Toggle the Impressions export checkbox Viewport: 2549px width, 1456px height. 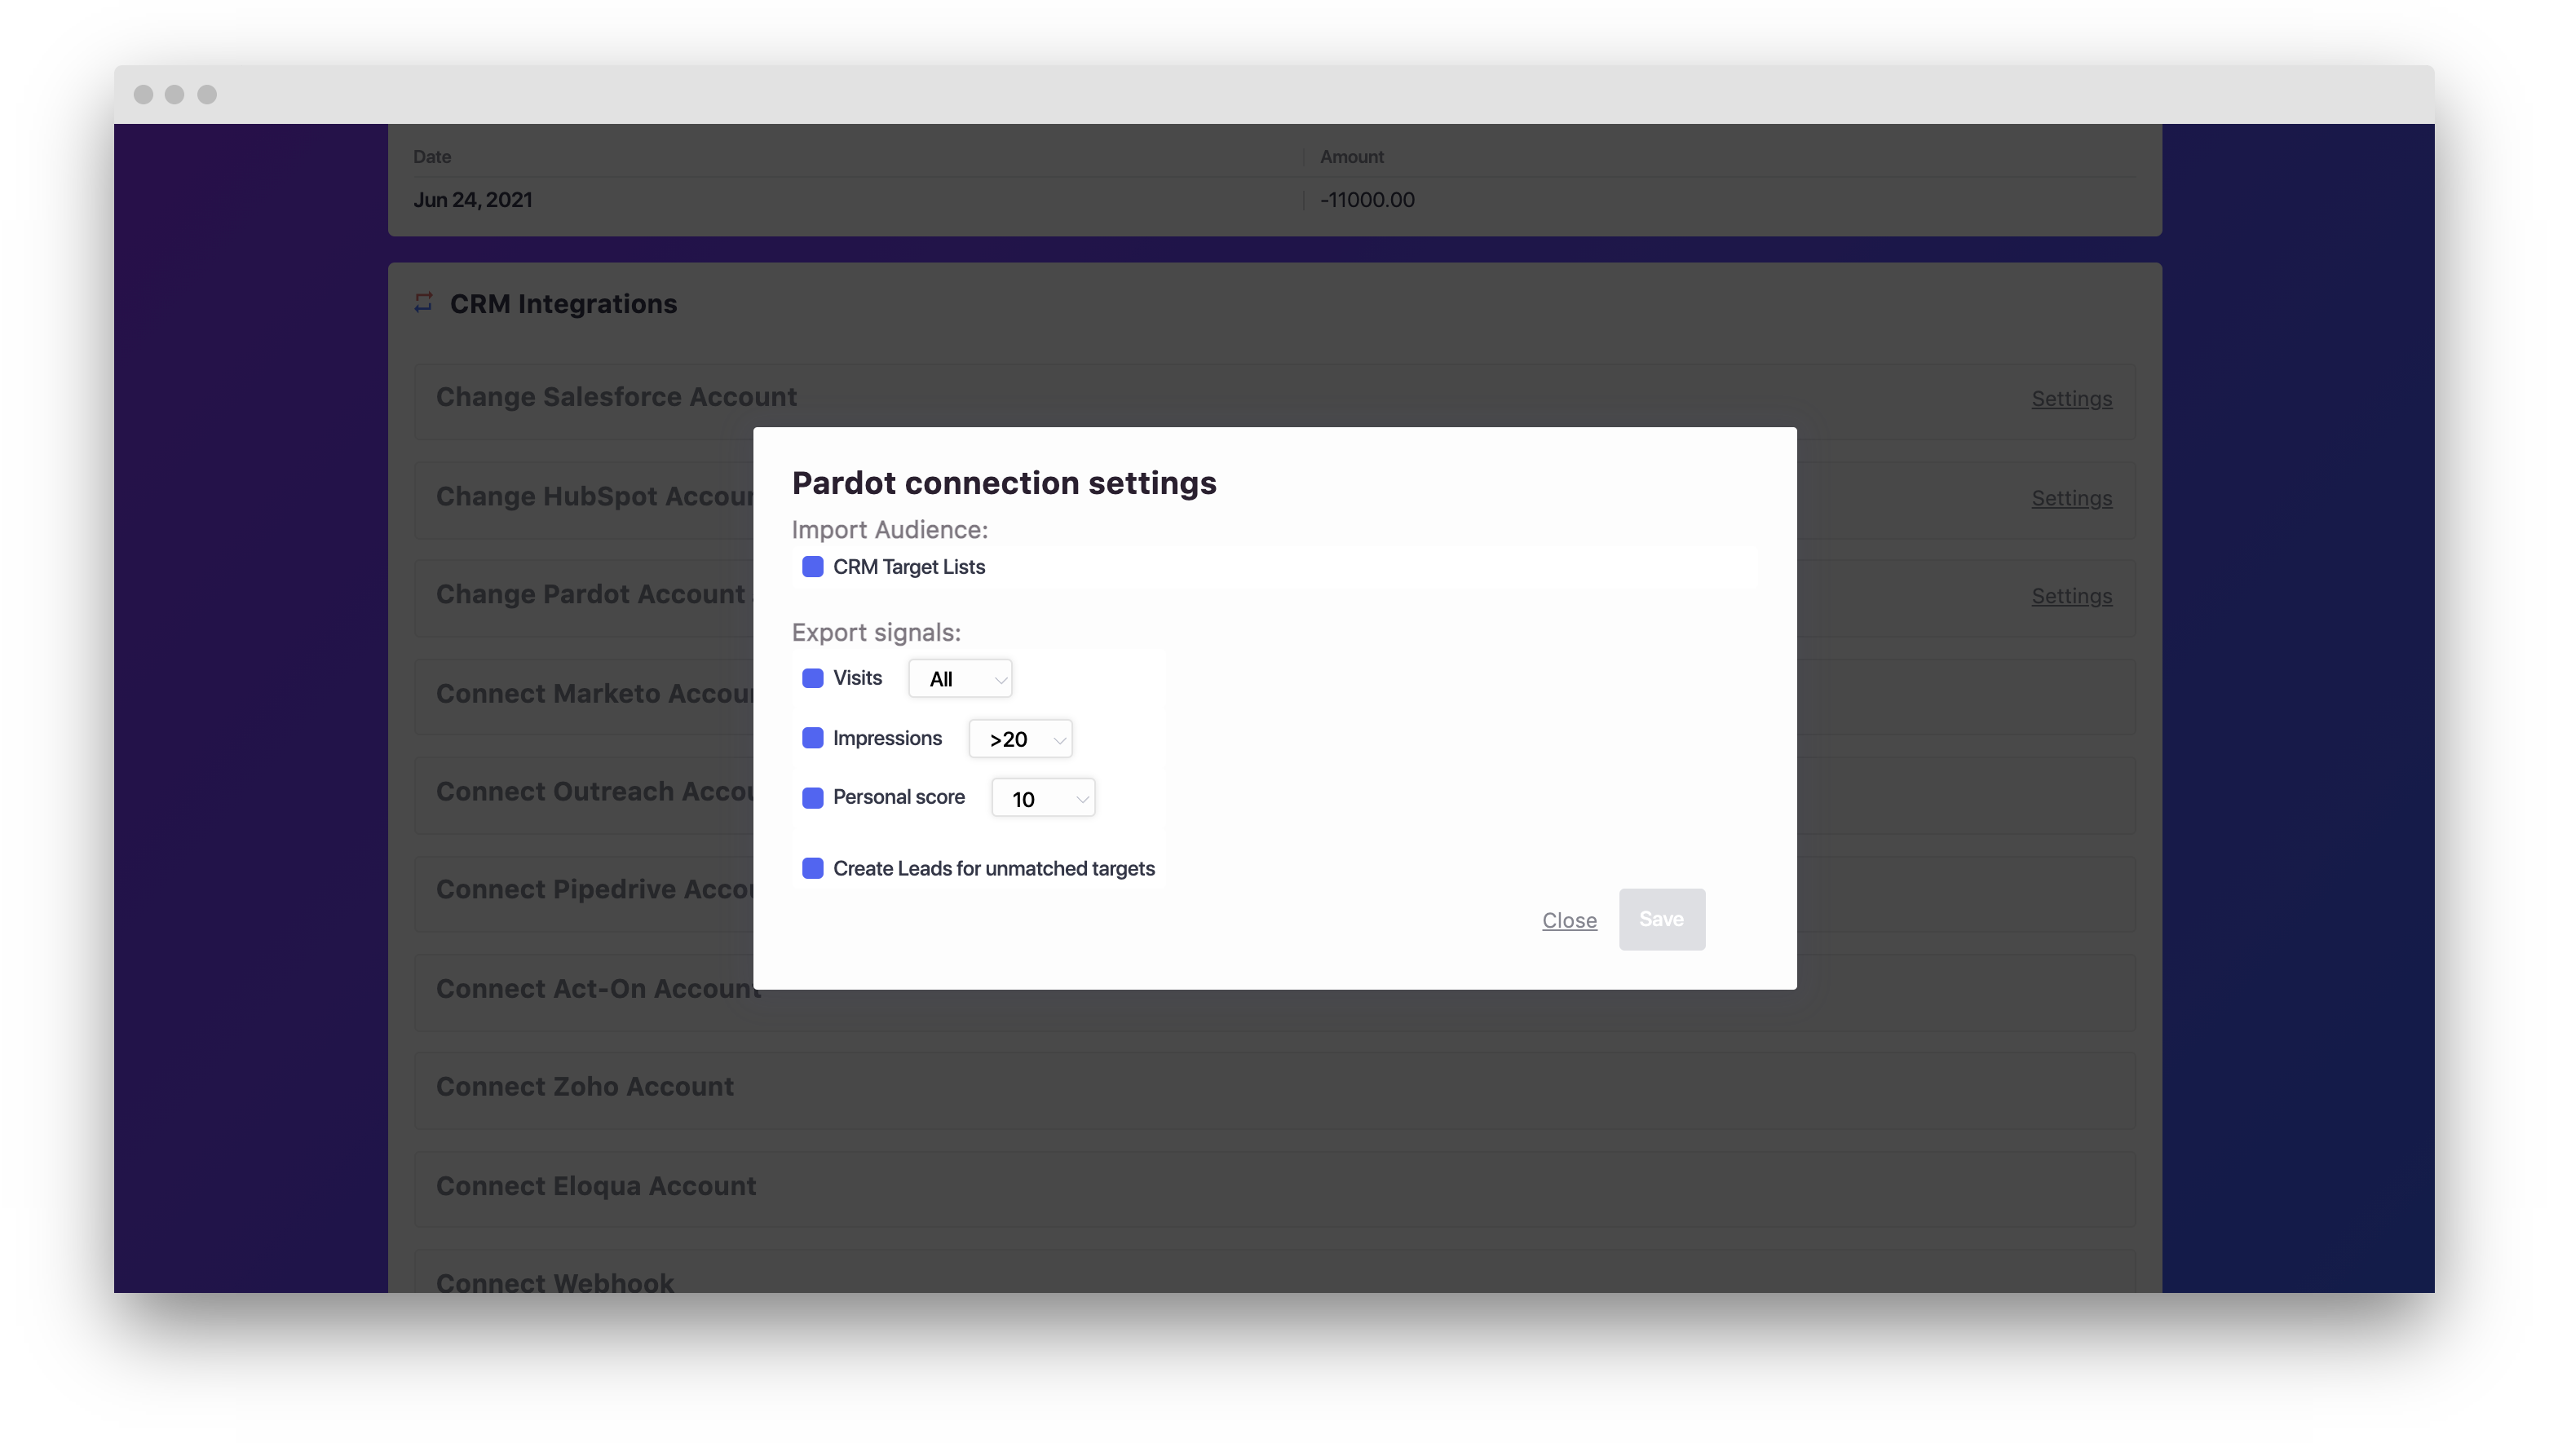click(812, 738)
